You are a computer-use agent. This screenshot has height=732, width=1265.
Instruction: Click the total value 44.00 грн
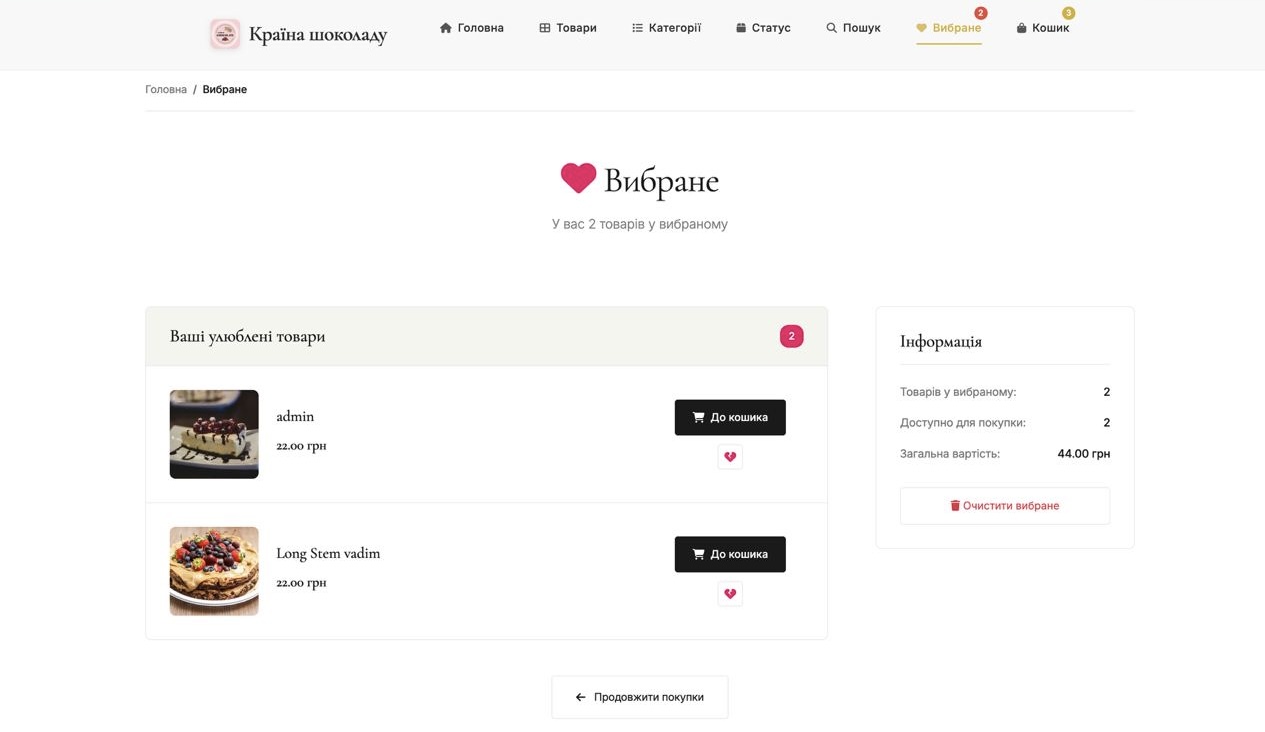coord(1084,454)
